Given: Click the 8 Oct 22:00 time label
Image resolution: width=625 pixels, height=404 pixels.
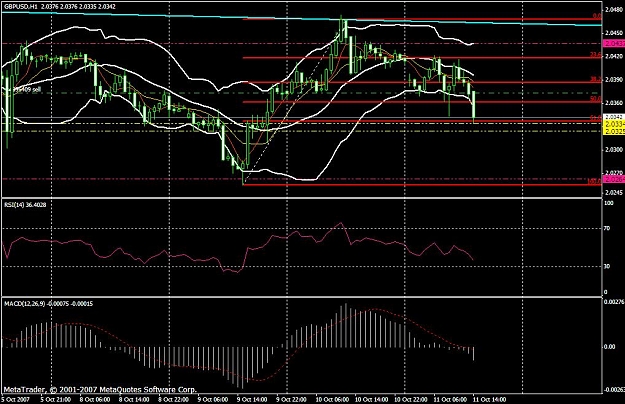Looking at the screenshot, I should point(174,400).
